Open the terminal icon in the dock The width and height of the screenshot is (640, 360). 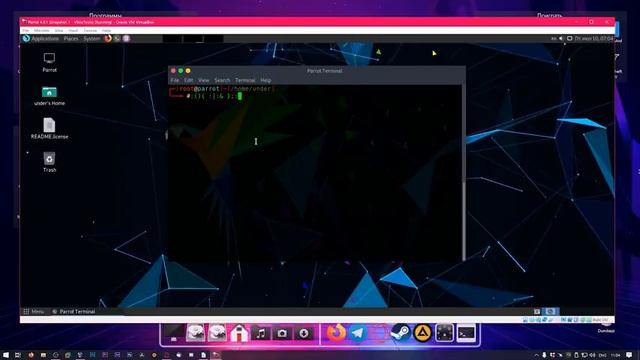[466, 333]
